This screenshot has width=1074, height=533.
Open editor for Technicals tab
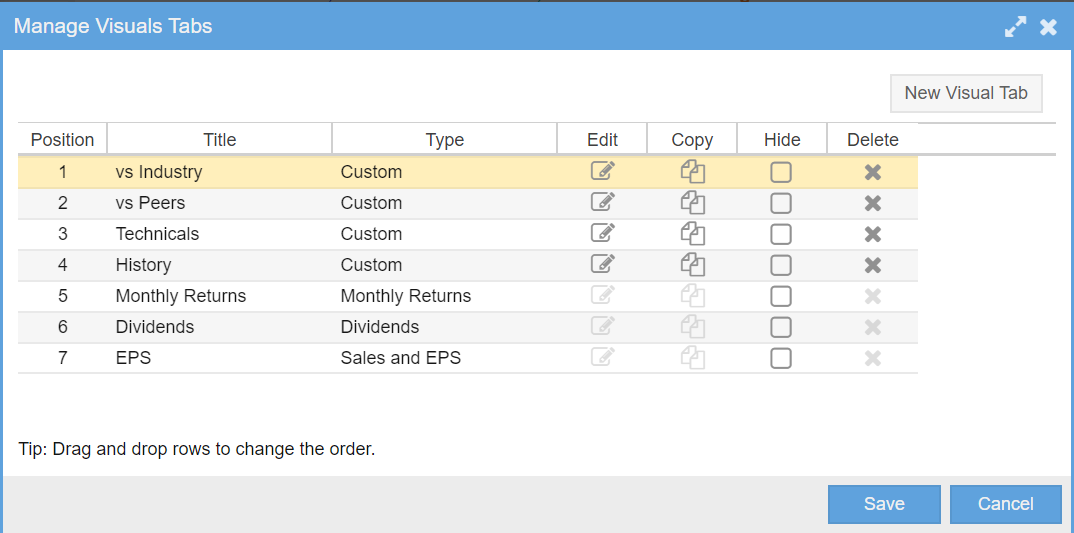(x=603, y=233)
